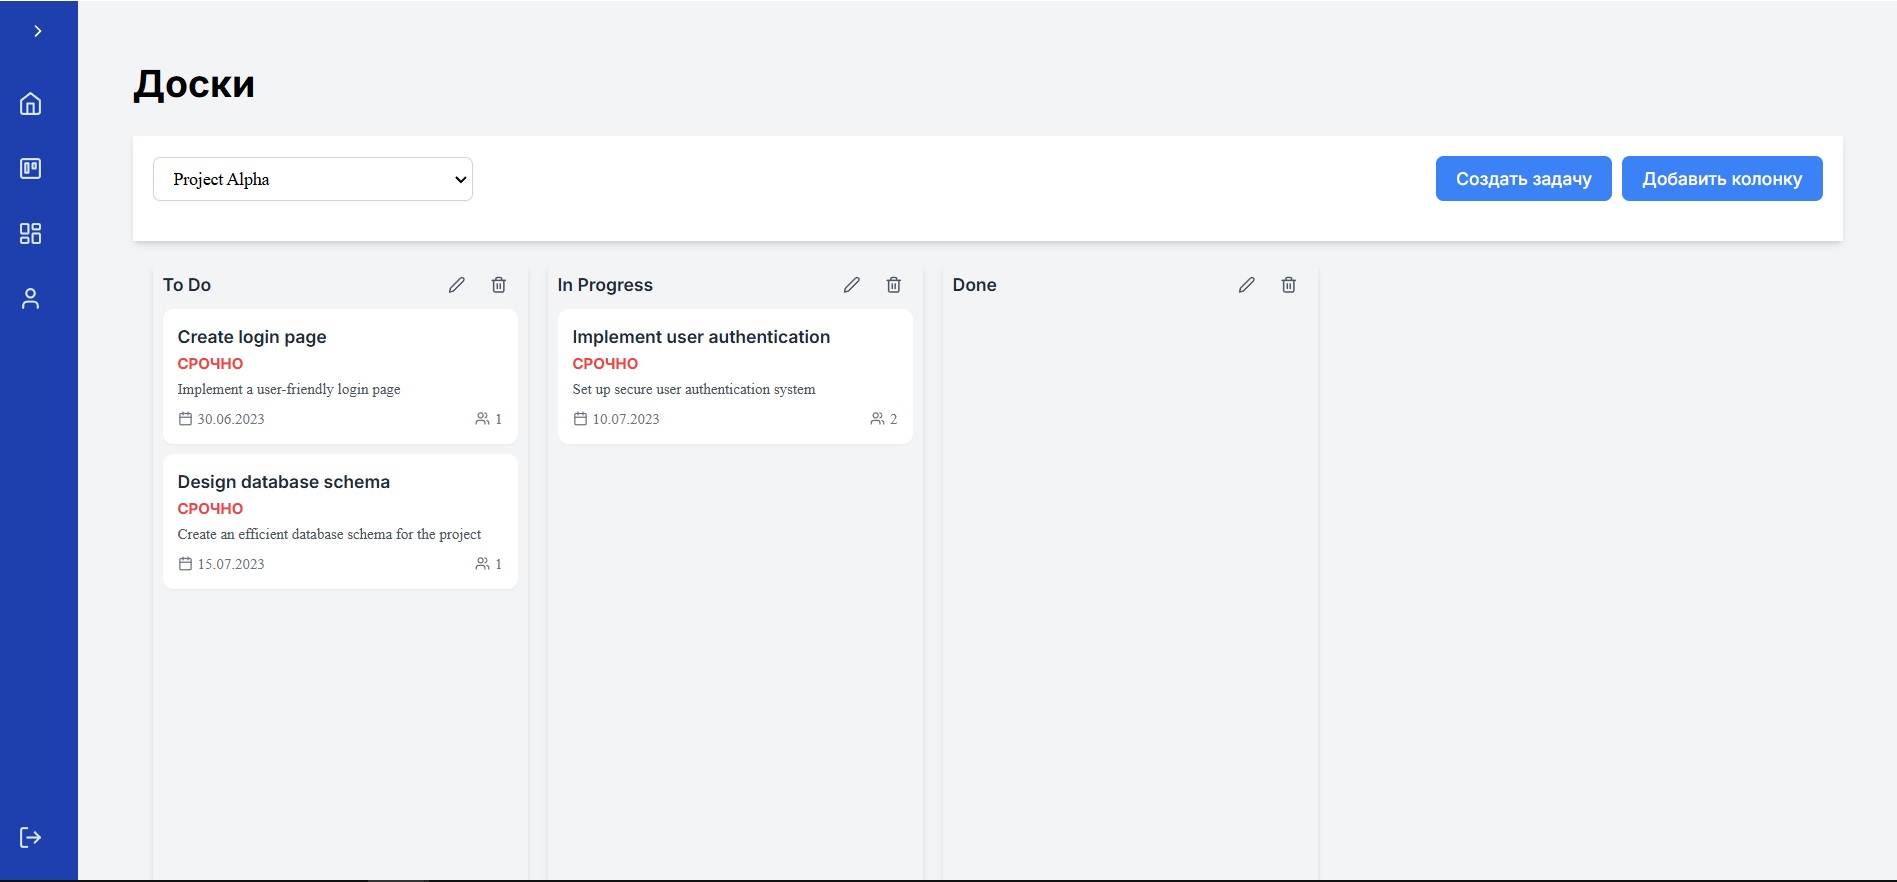Edit the Done column with pencil icon
The height and width of the screenshot is (882, 1897).
click(1247, 285)
